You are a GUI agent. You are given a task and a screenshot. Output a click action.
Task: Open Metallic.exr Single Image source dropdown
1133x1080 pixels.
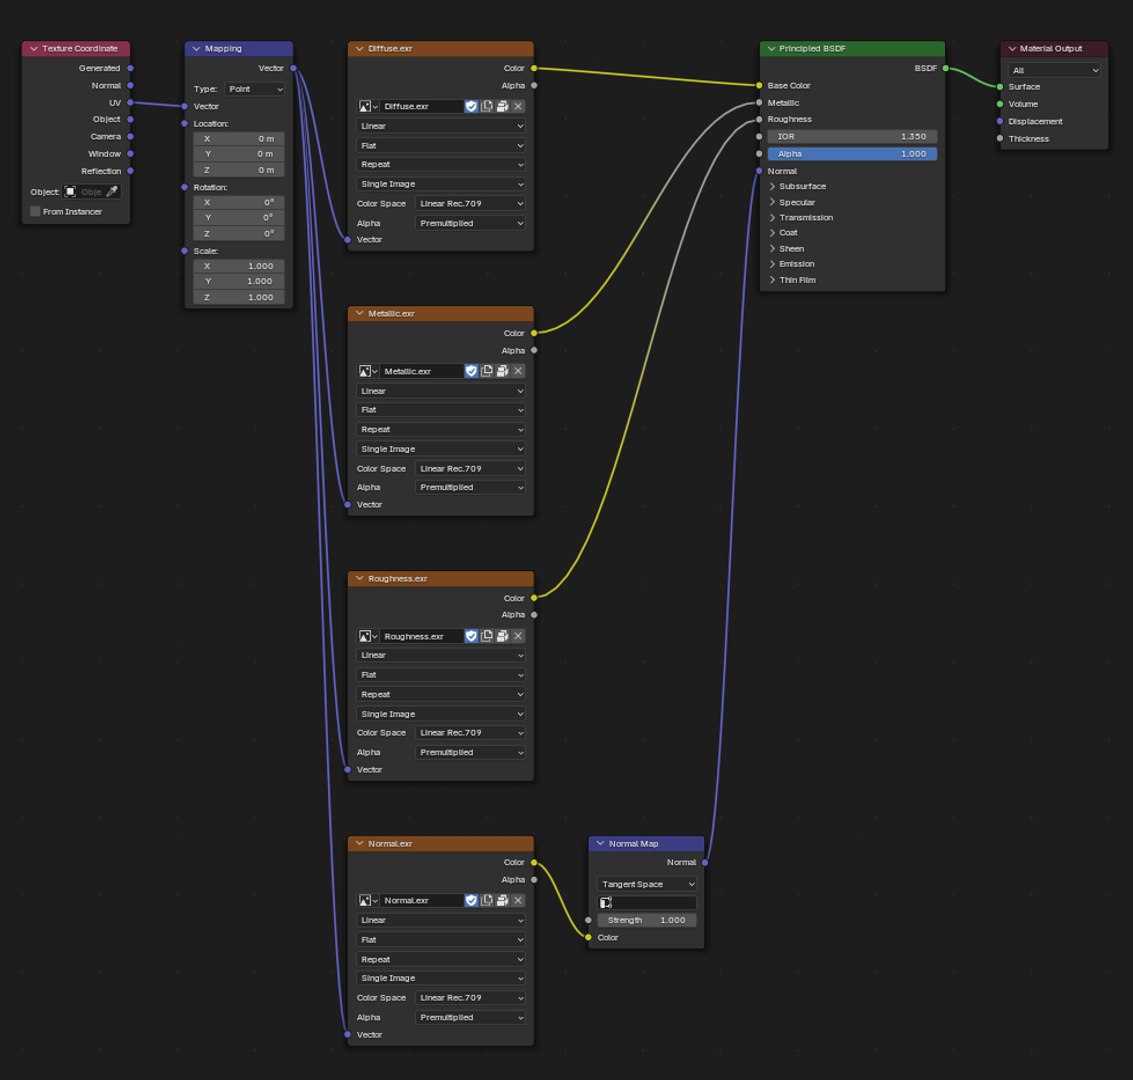441,449
